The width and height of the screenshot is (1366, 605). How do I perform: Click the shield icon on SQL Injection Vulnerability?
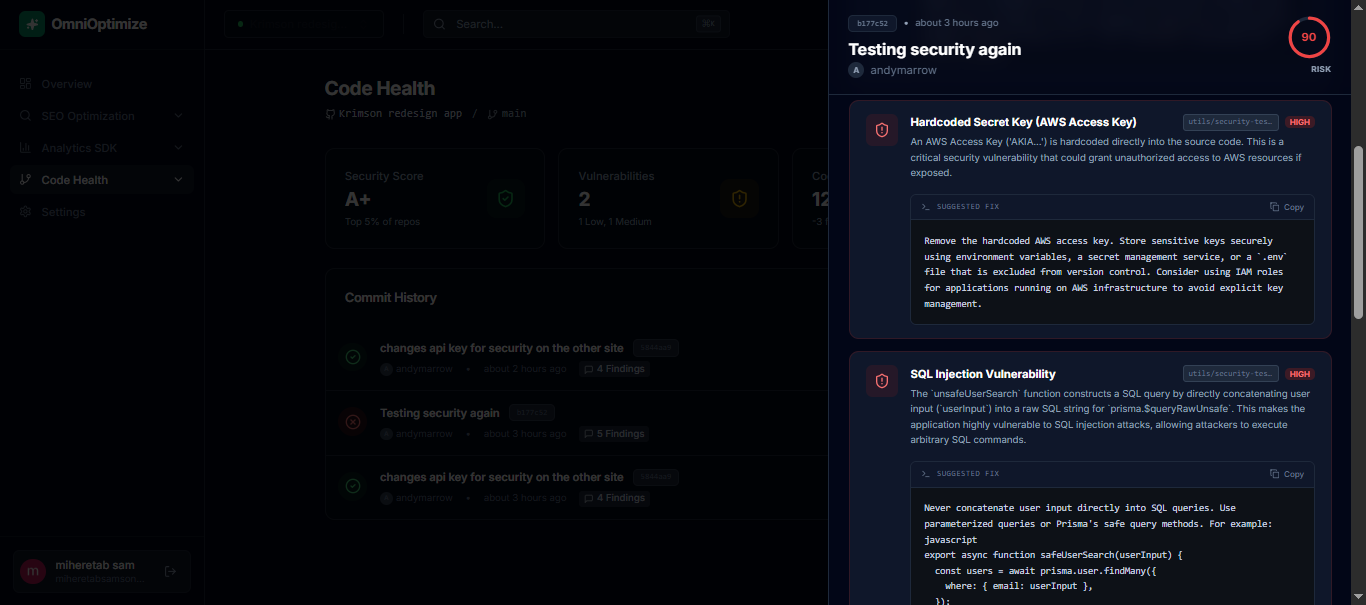882,381
